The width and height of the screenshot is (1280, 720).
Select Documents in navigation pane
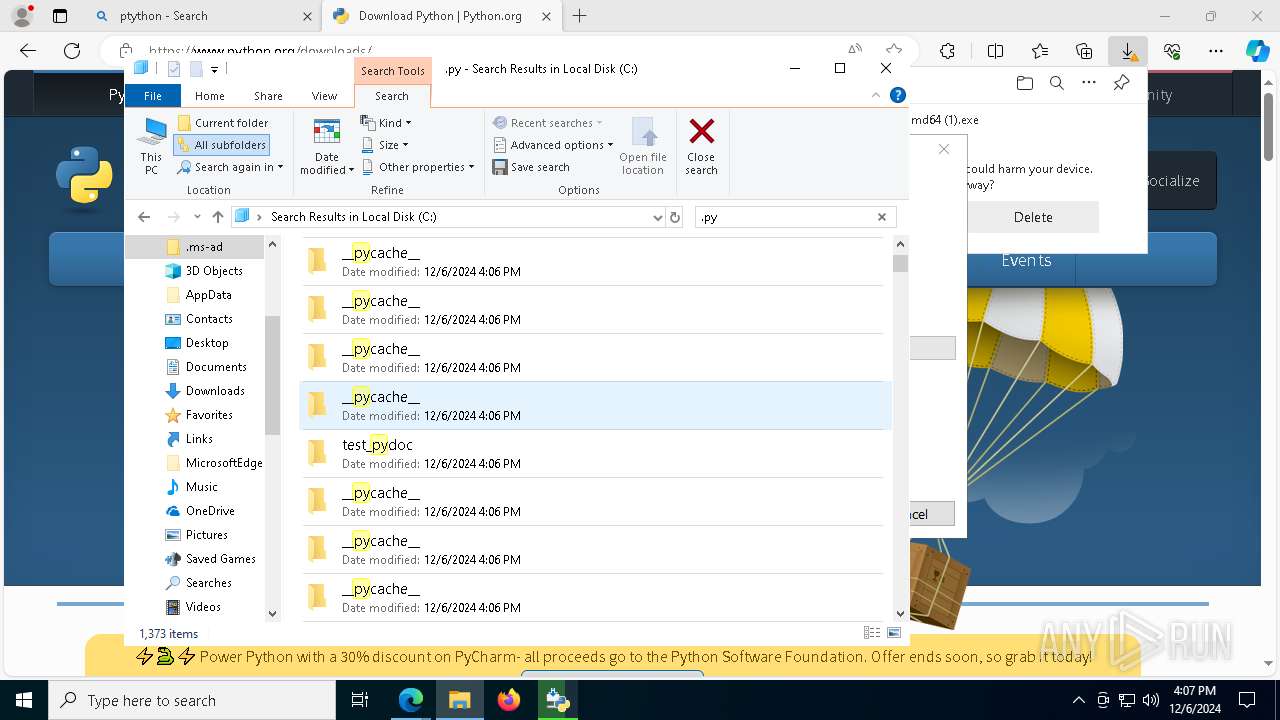[215, 367]
